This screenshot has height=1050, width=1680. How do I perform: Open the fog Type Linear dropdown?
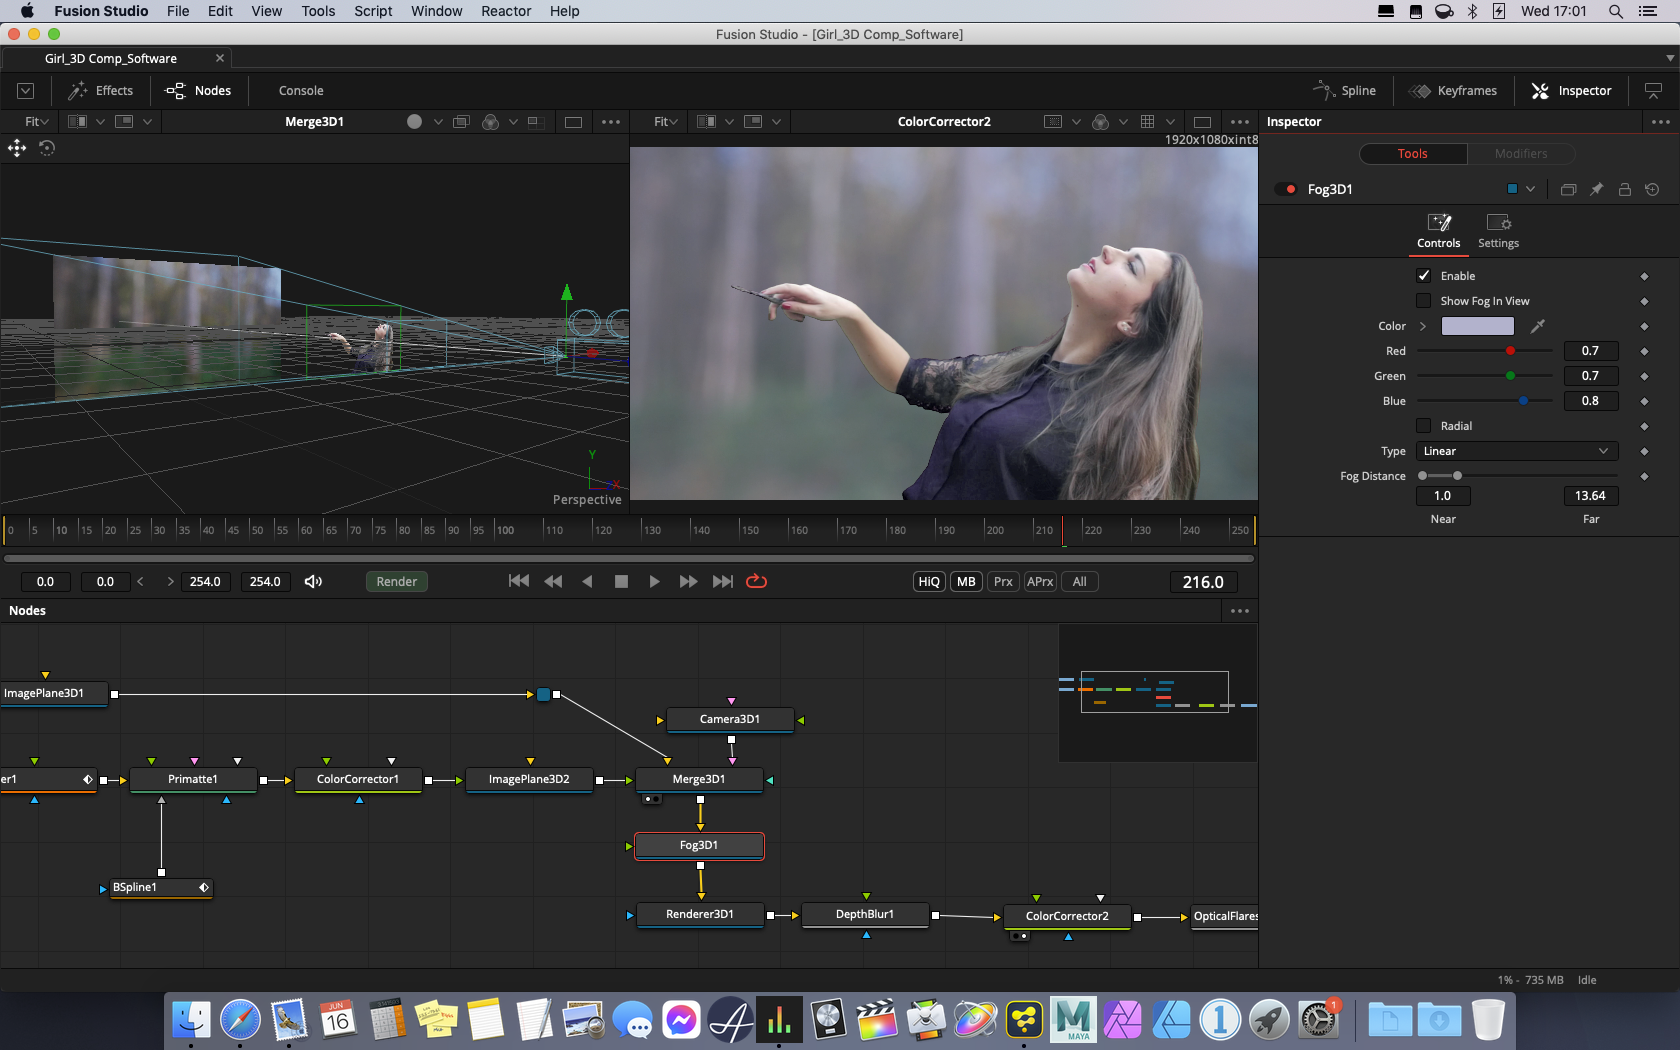1517,451
